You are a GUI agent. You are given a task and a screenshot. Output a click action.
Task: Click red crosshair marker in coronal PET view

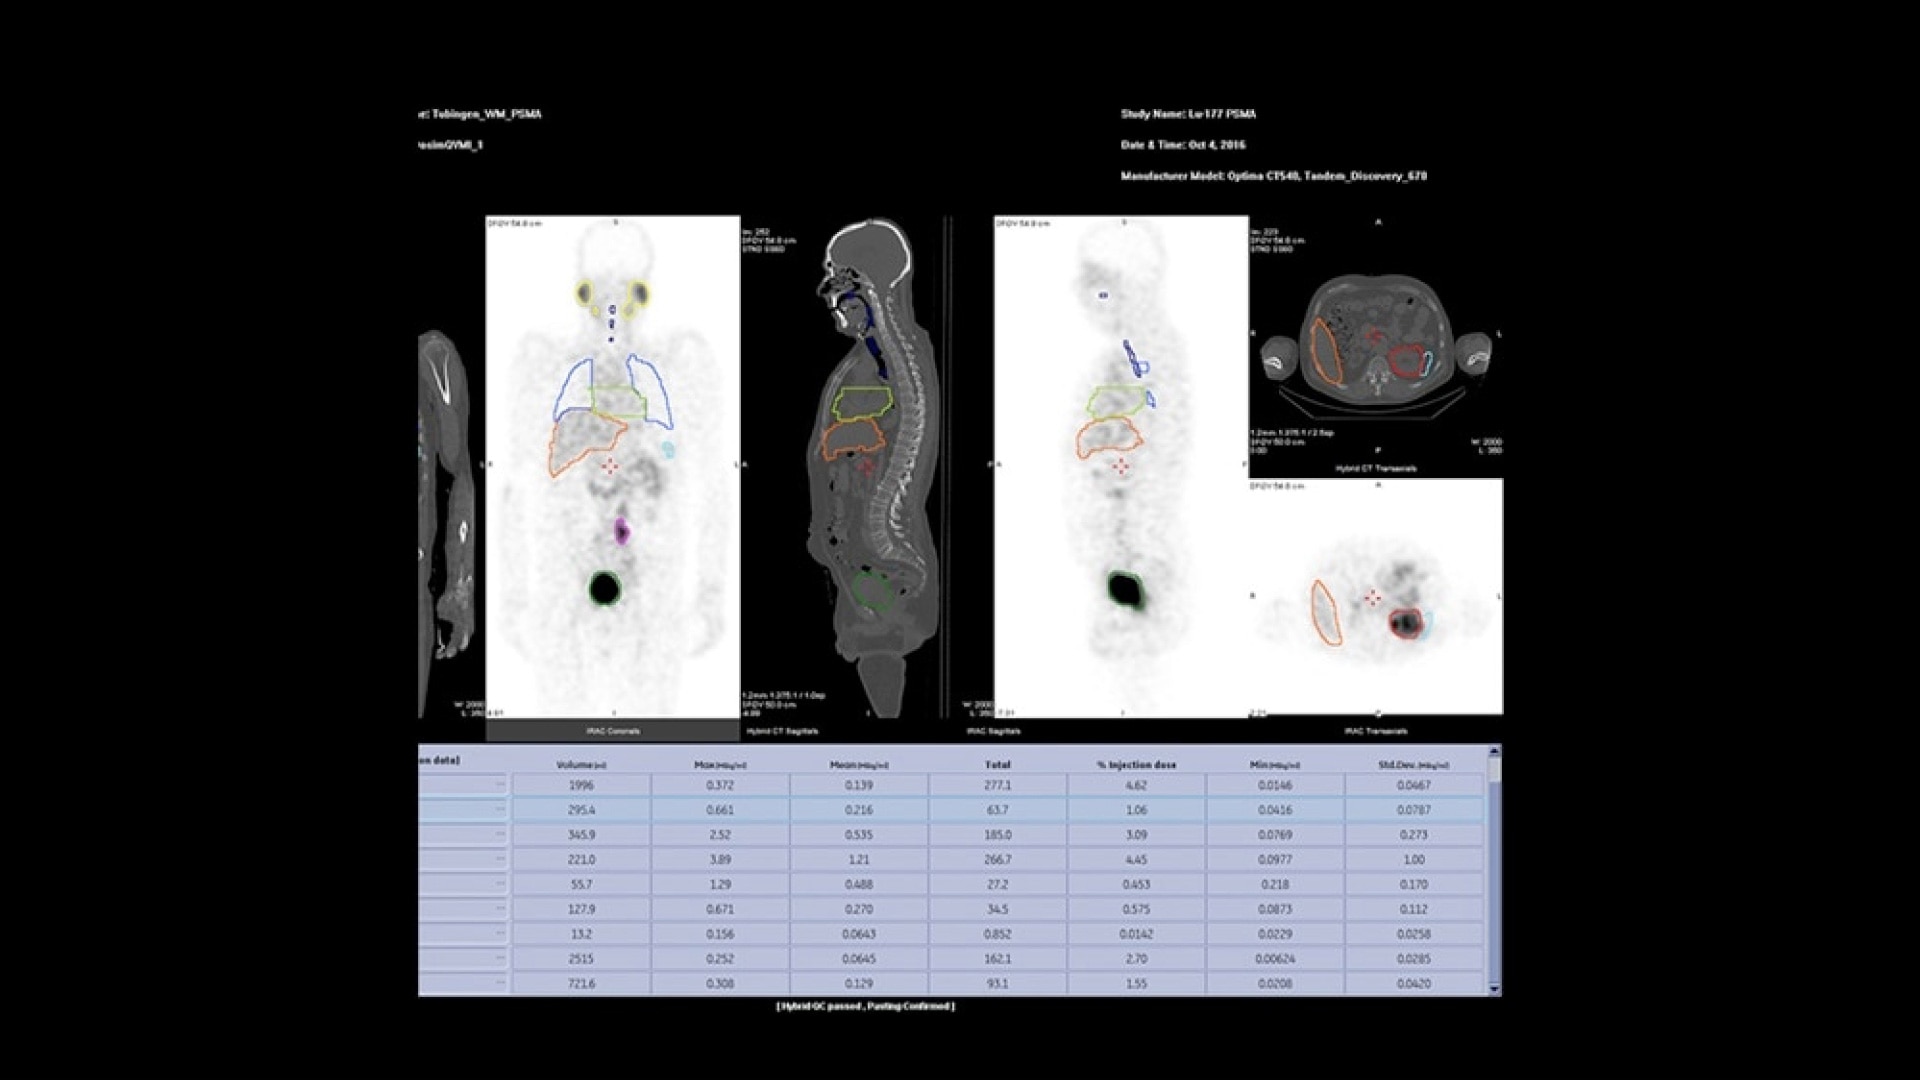(x=610, y=466)
